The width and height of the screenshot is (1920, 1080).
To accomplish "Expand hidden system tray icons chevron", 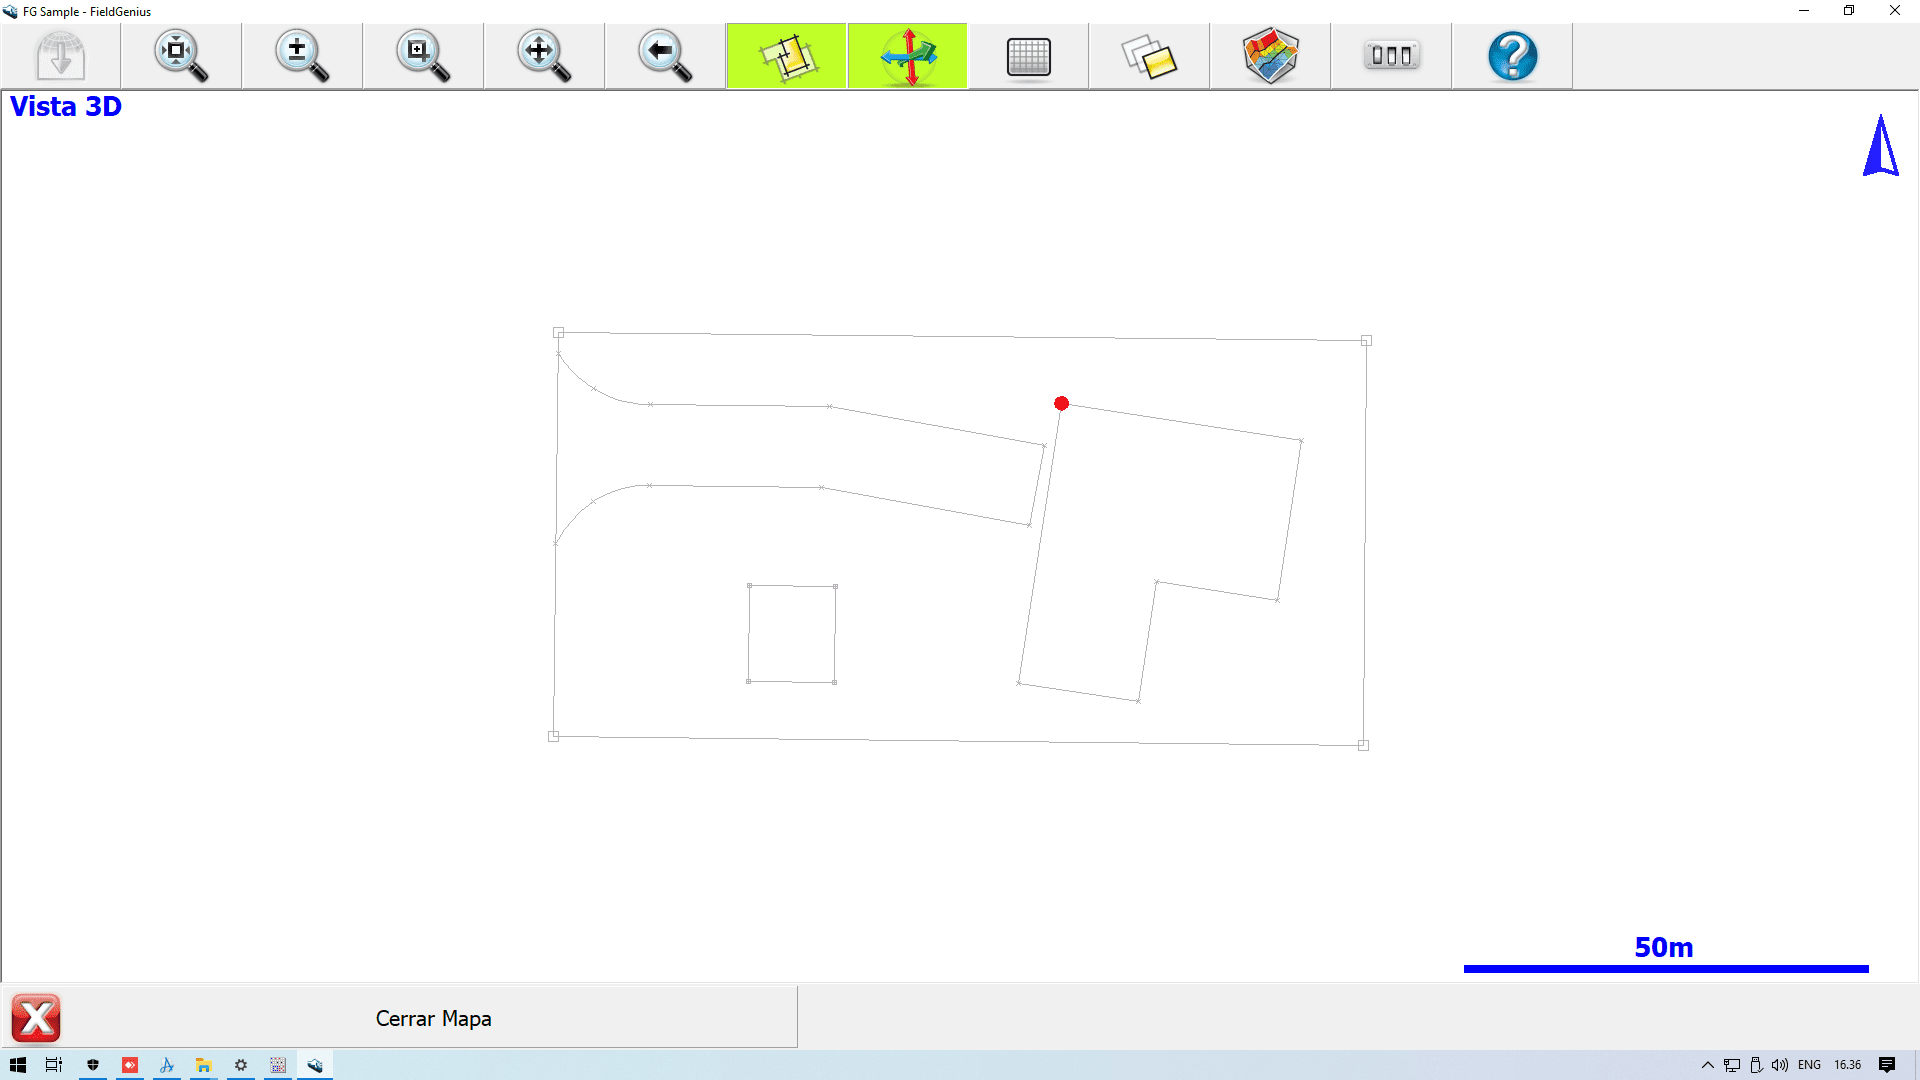I will click(x=1707, y=1065).
